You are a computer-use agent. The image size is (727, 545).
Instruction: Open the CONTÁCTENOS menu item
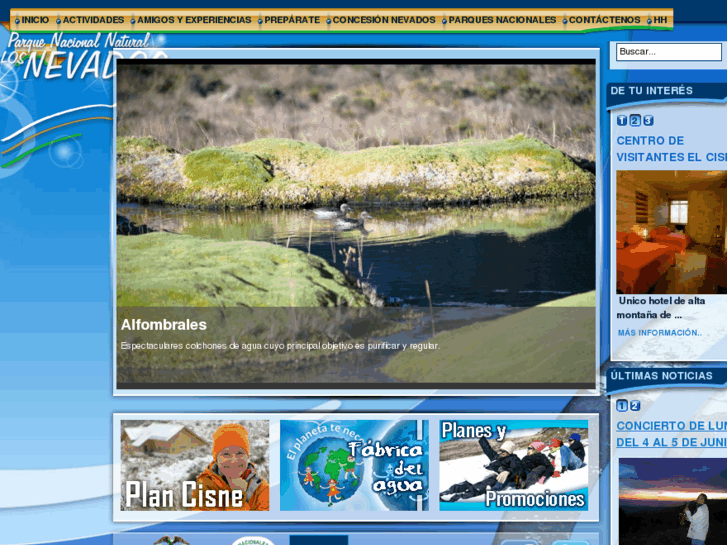pos(604,20)
